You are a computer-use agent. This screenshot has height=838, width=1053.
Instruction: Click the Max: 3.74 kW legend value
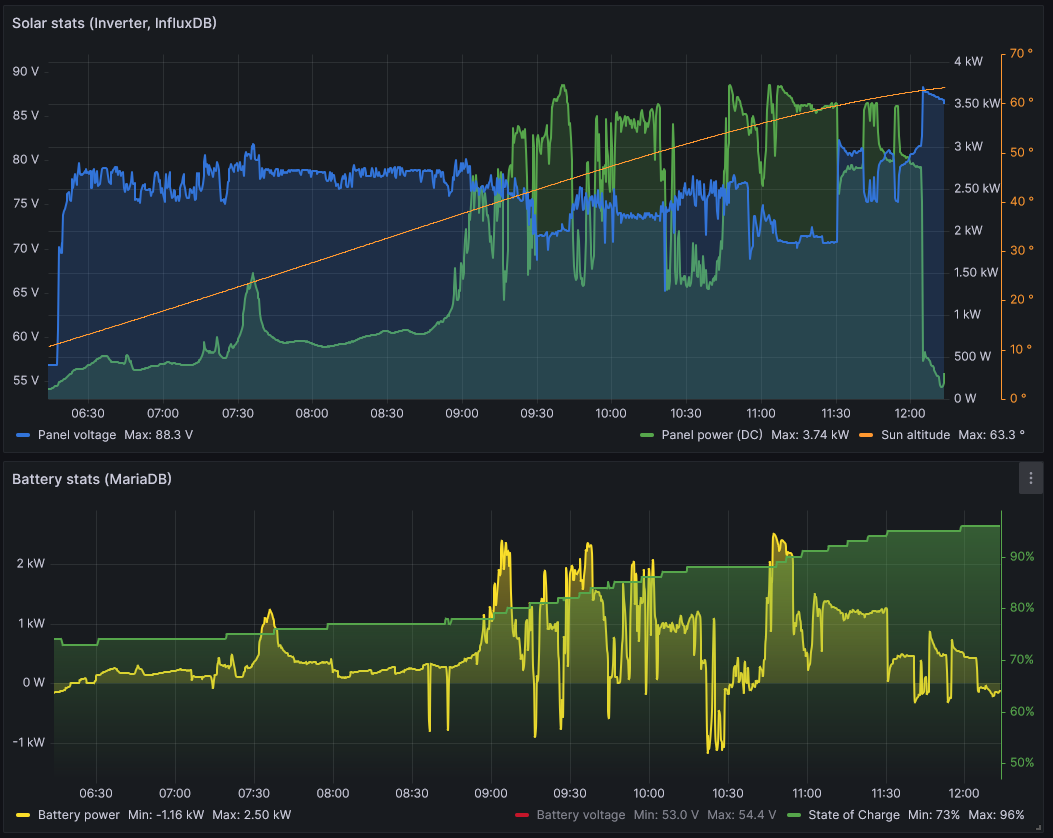pos(810,435)
